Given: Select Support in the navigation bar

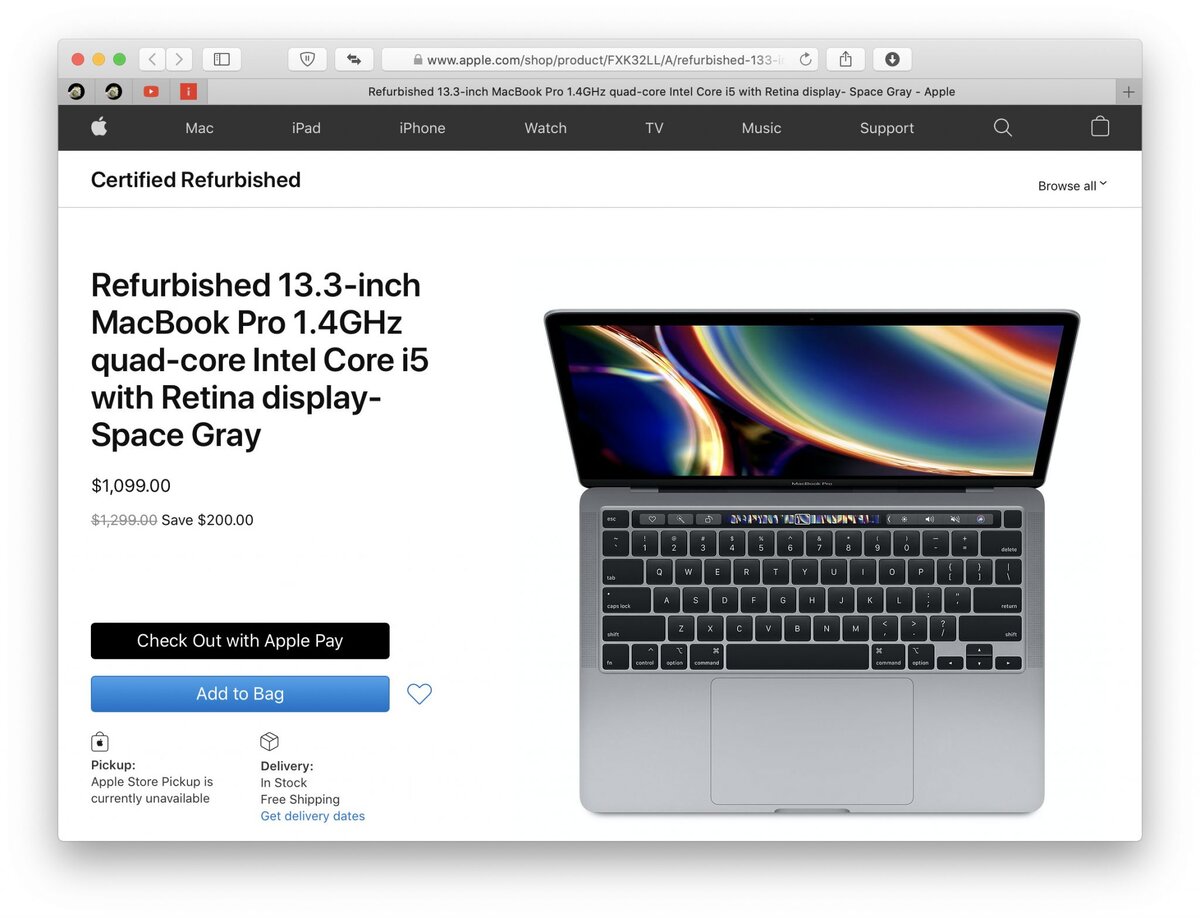Looking at the screenshot, I should [x=887, y=128].
